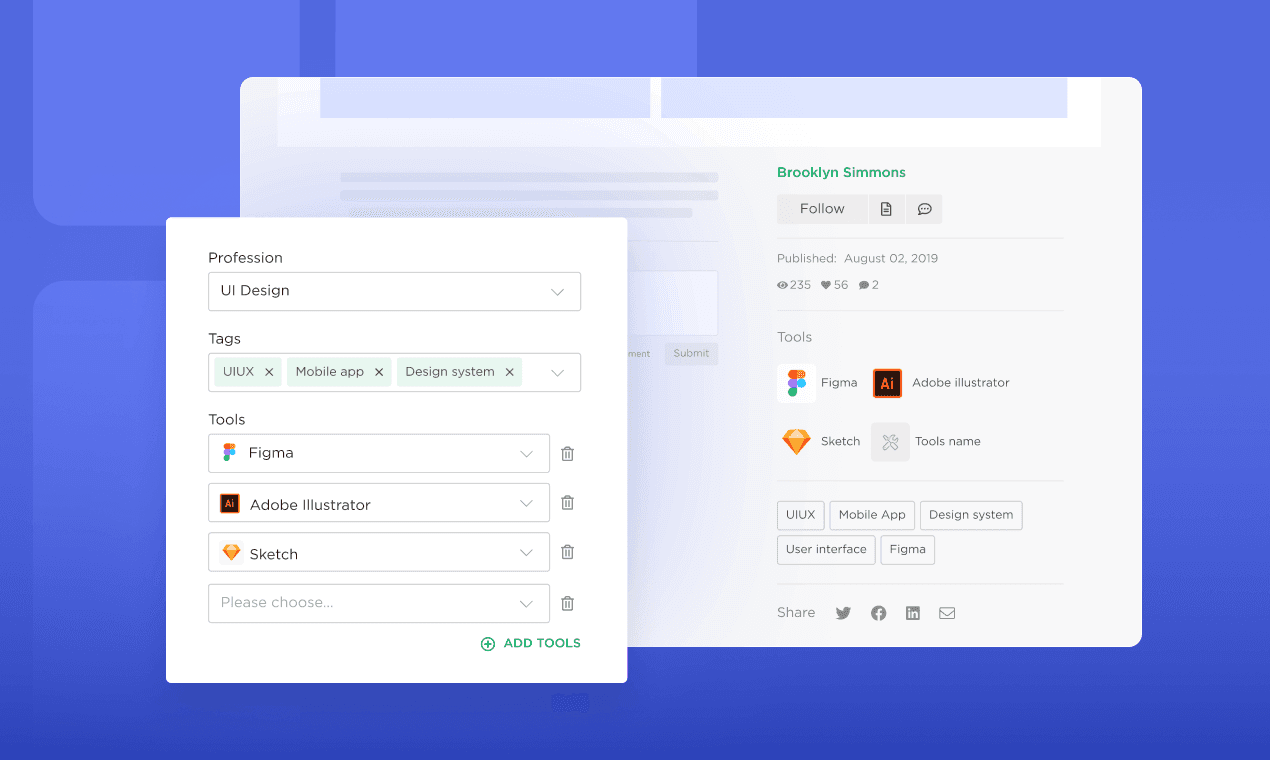Viewport: 1270px width, 760px height.
Task: Click trash icon next to Adobe Illustrator
Action: (567, 503)
